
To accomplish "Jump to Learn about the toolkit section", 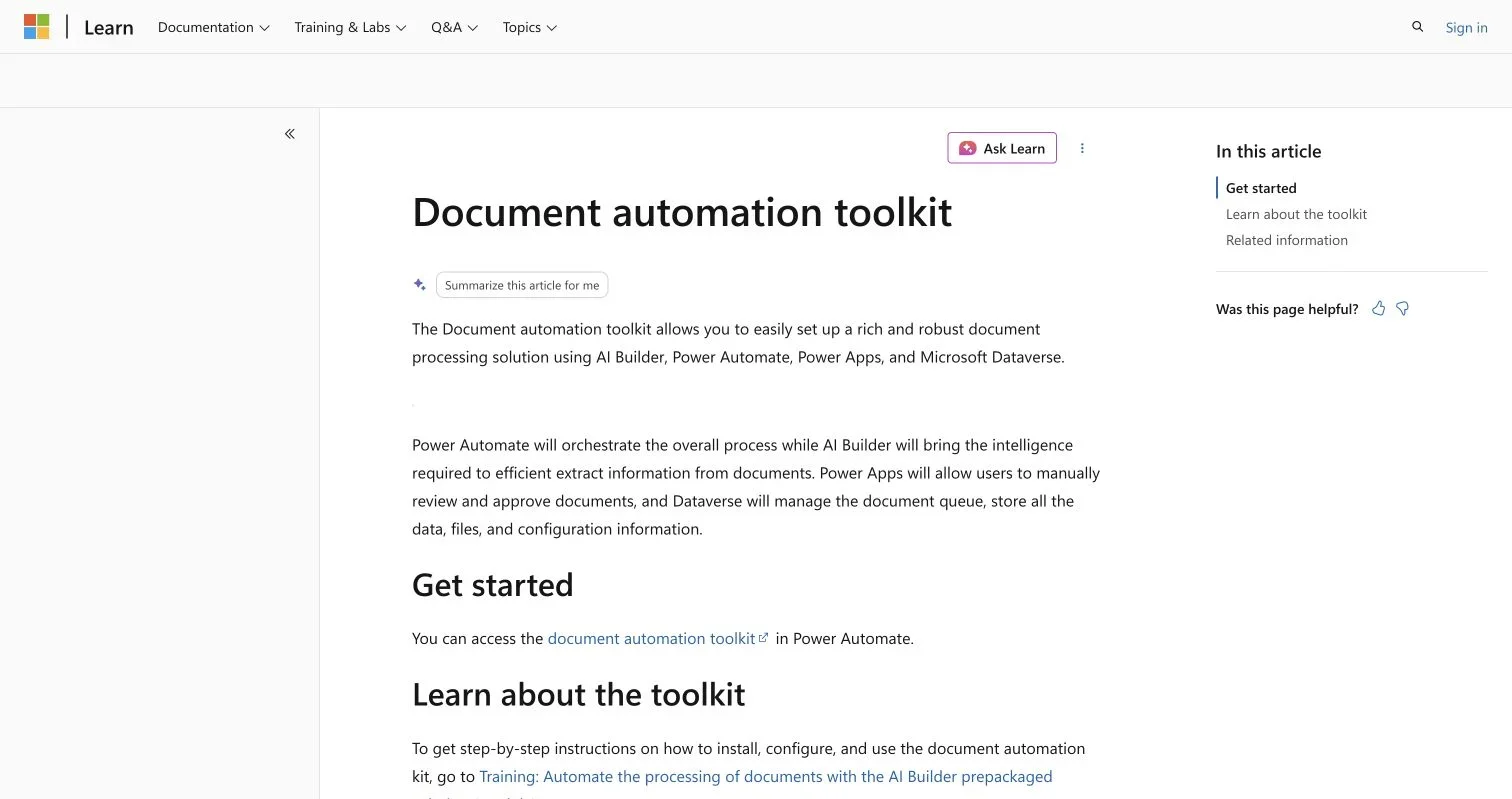I will point(1296,214).
